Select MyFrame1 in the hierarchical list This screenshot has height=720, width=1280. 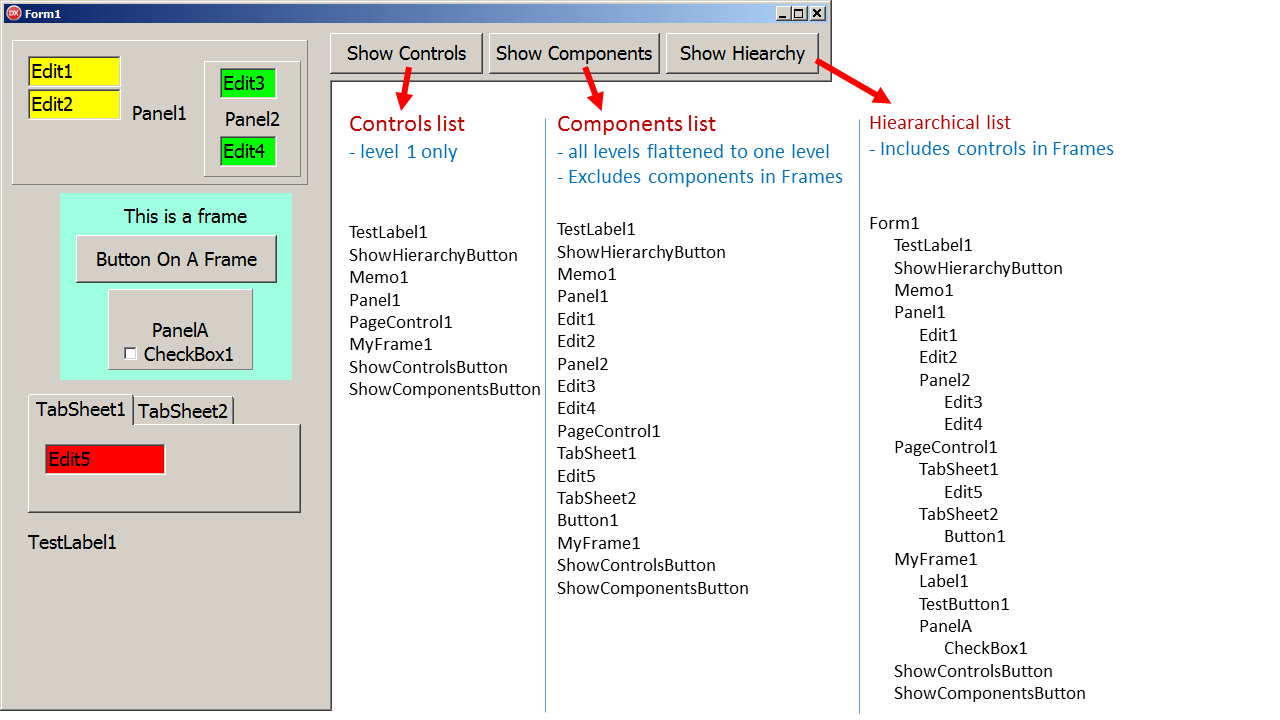pos(935,558)
